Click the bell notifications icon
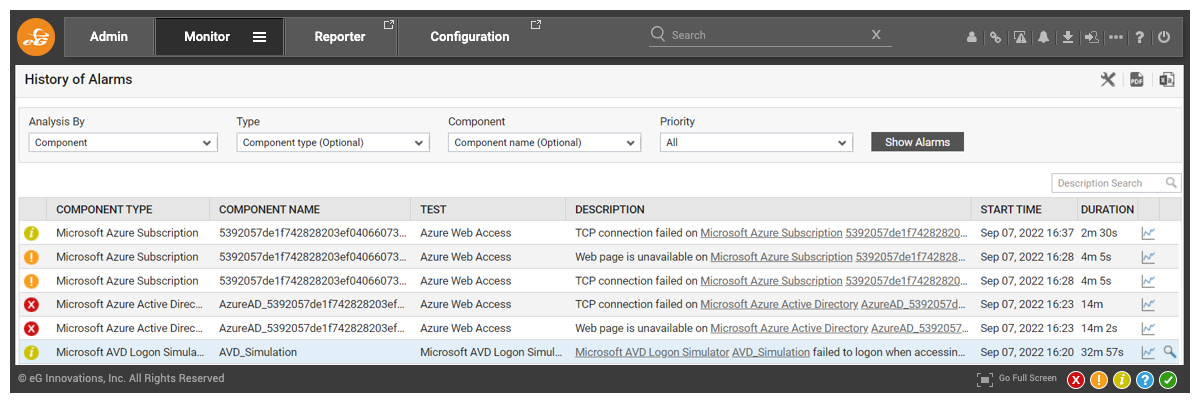1200x403 pixels. tap(1044, 37)
